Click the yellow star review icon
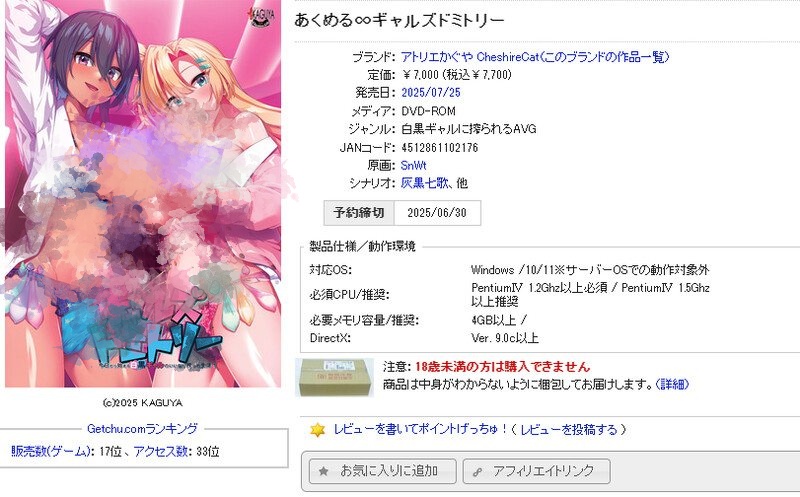The image size is (800, 497). pyautogui.click(x=317, y=430)
